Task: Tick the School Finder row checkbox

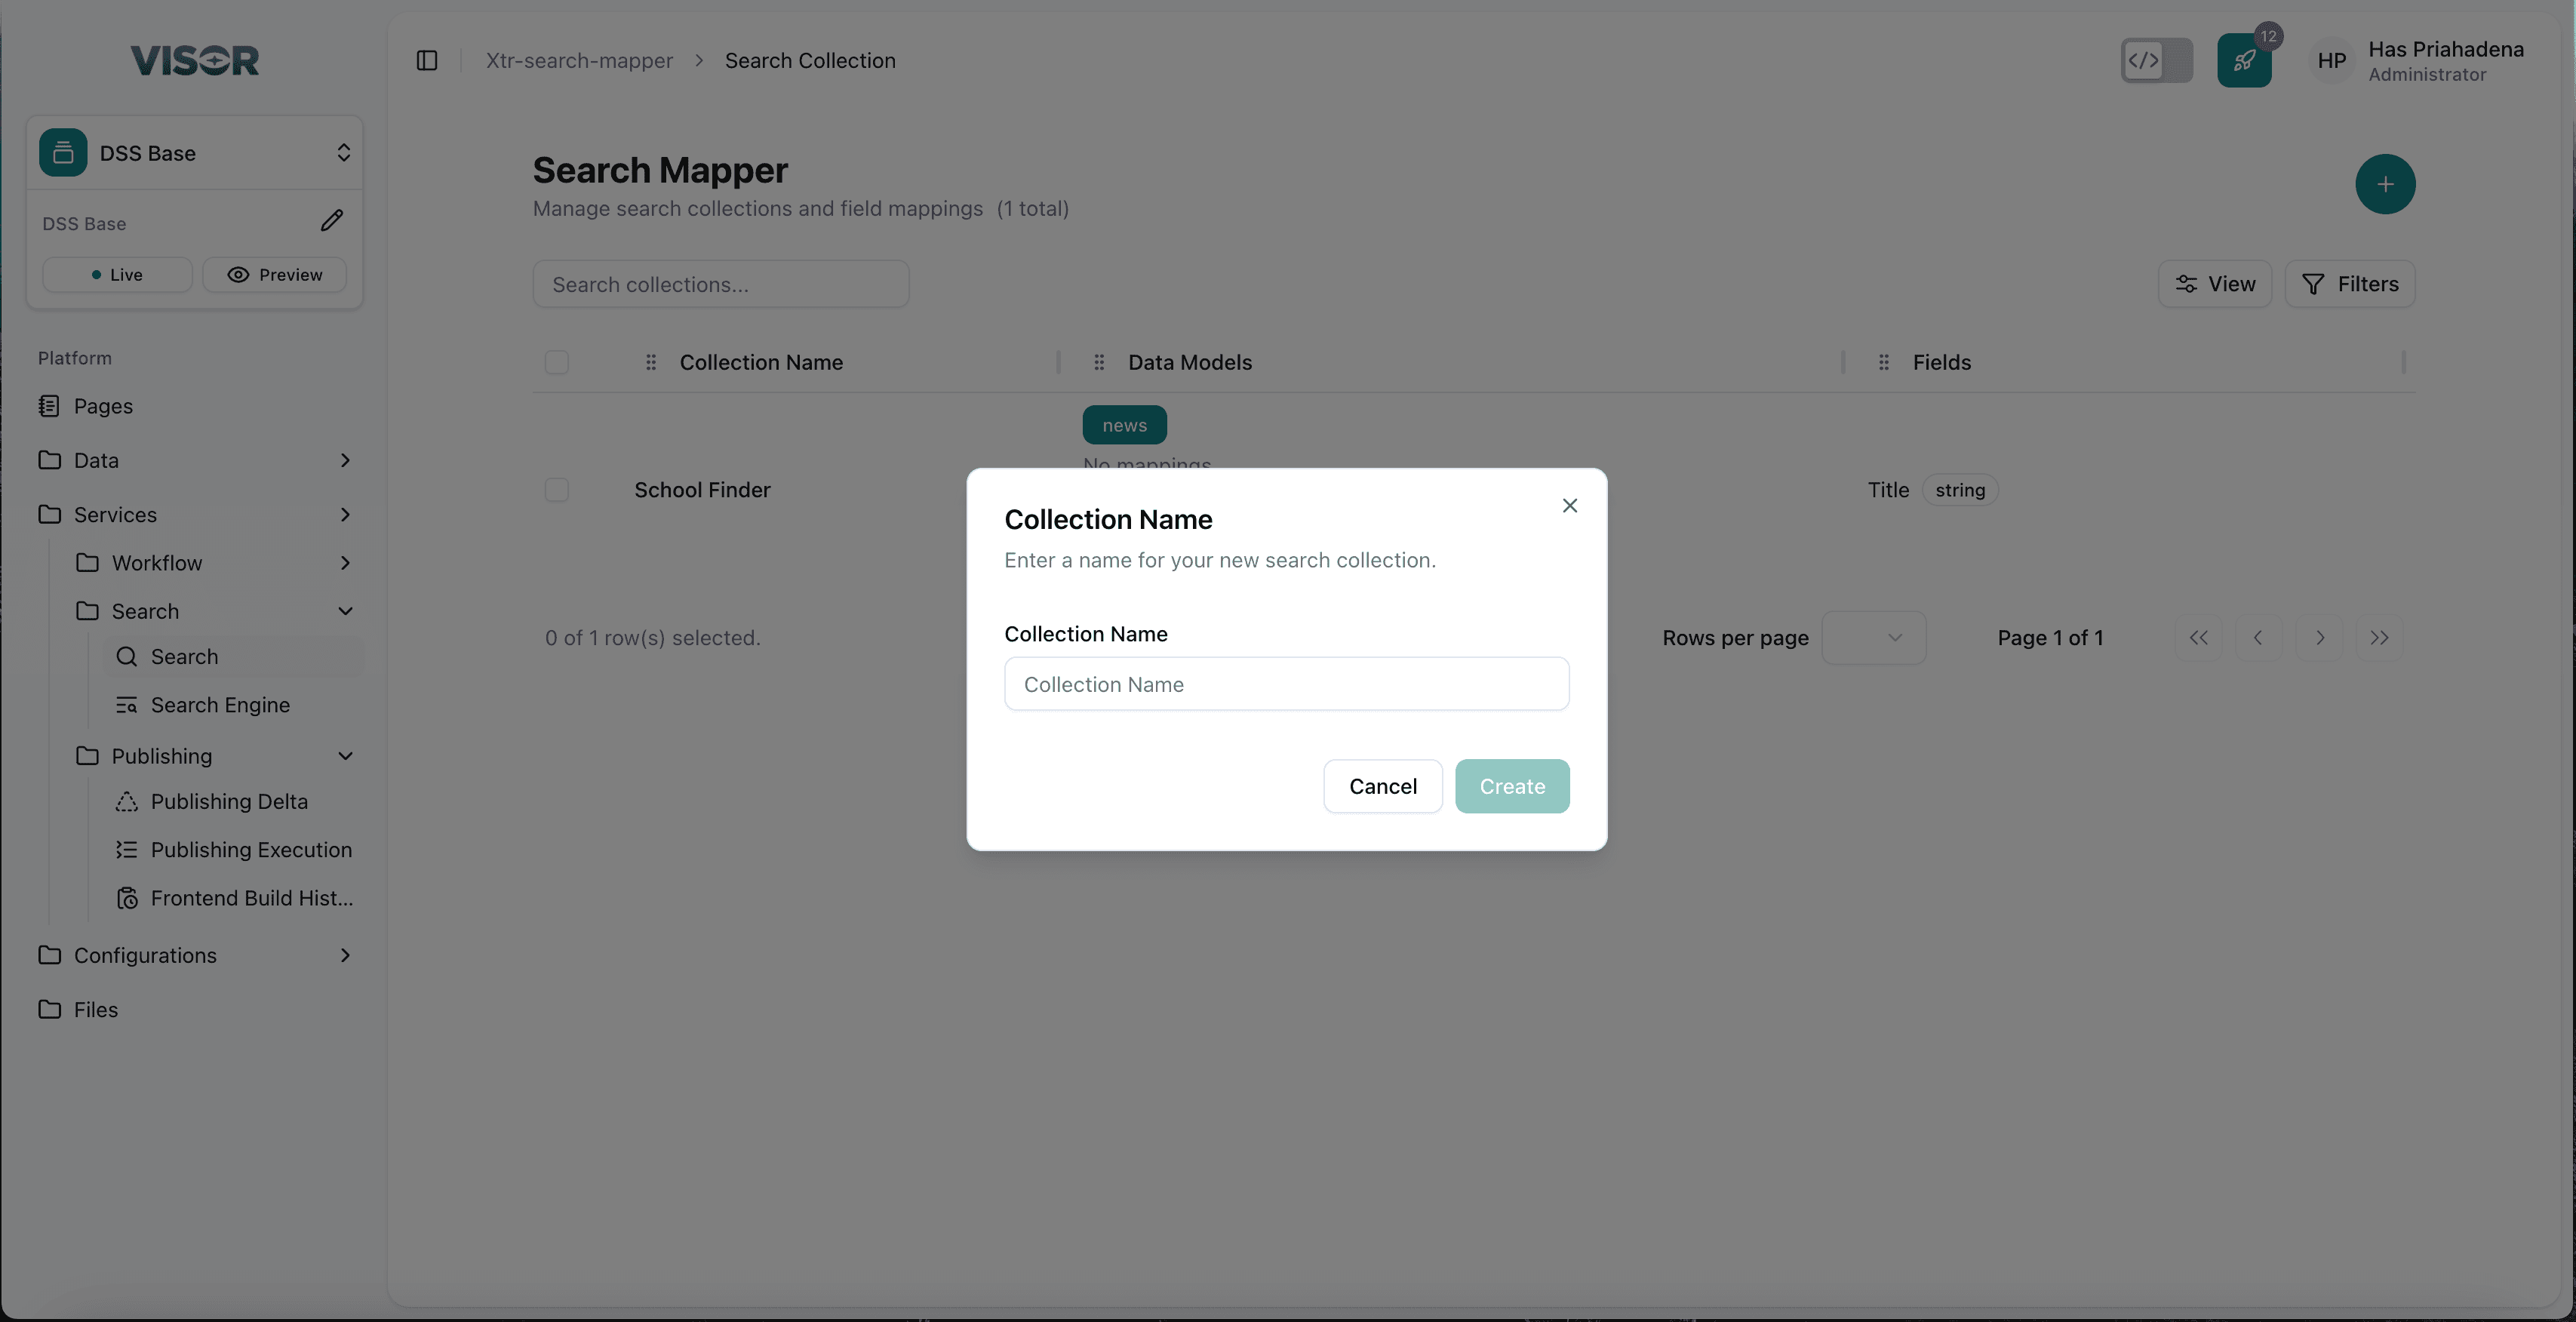Action: pyautogui.click(x=557, y=490)
